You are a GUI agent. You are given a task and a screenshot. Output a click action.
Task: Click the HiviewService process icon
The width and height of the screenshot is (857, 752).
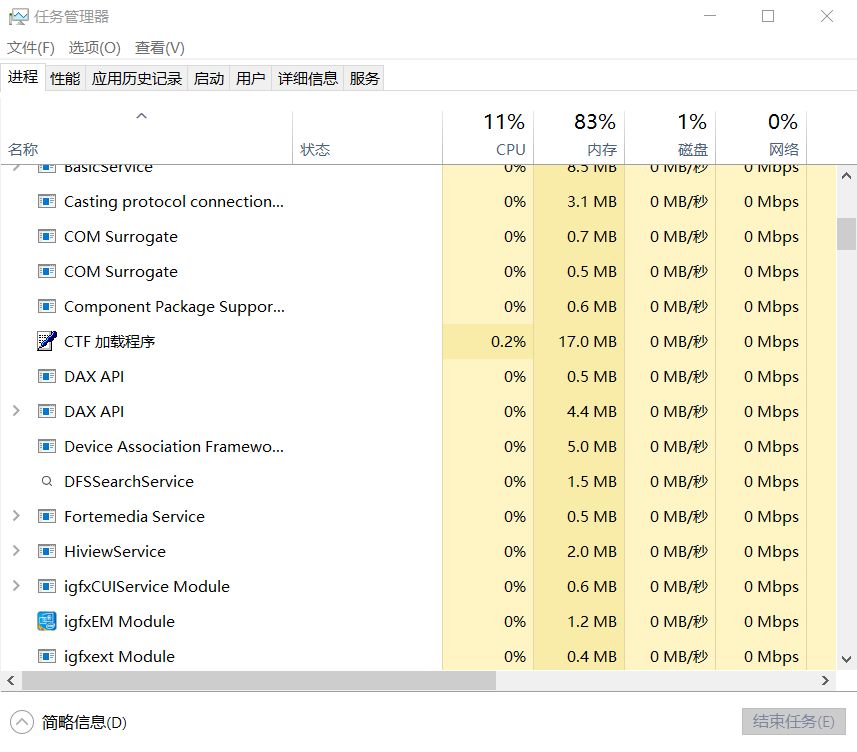[46, 551]
